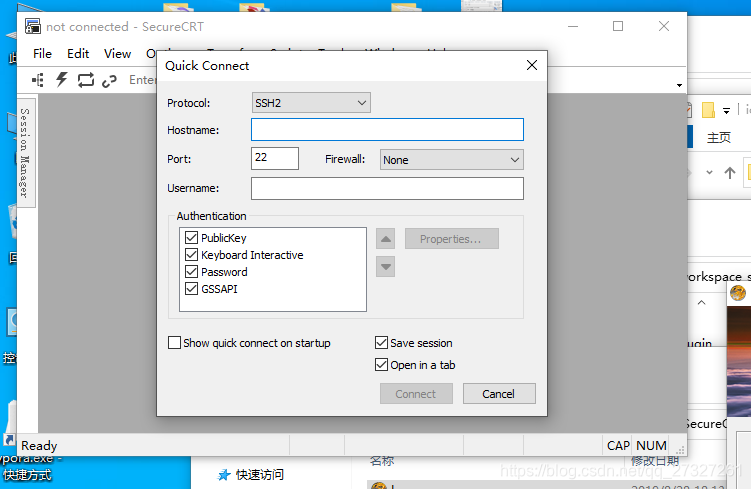This screenshot has width=751, height=489.
Task: Click the Connect in Tab chain-link icon
Action: point(109,81)
